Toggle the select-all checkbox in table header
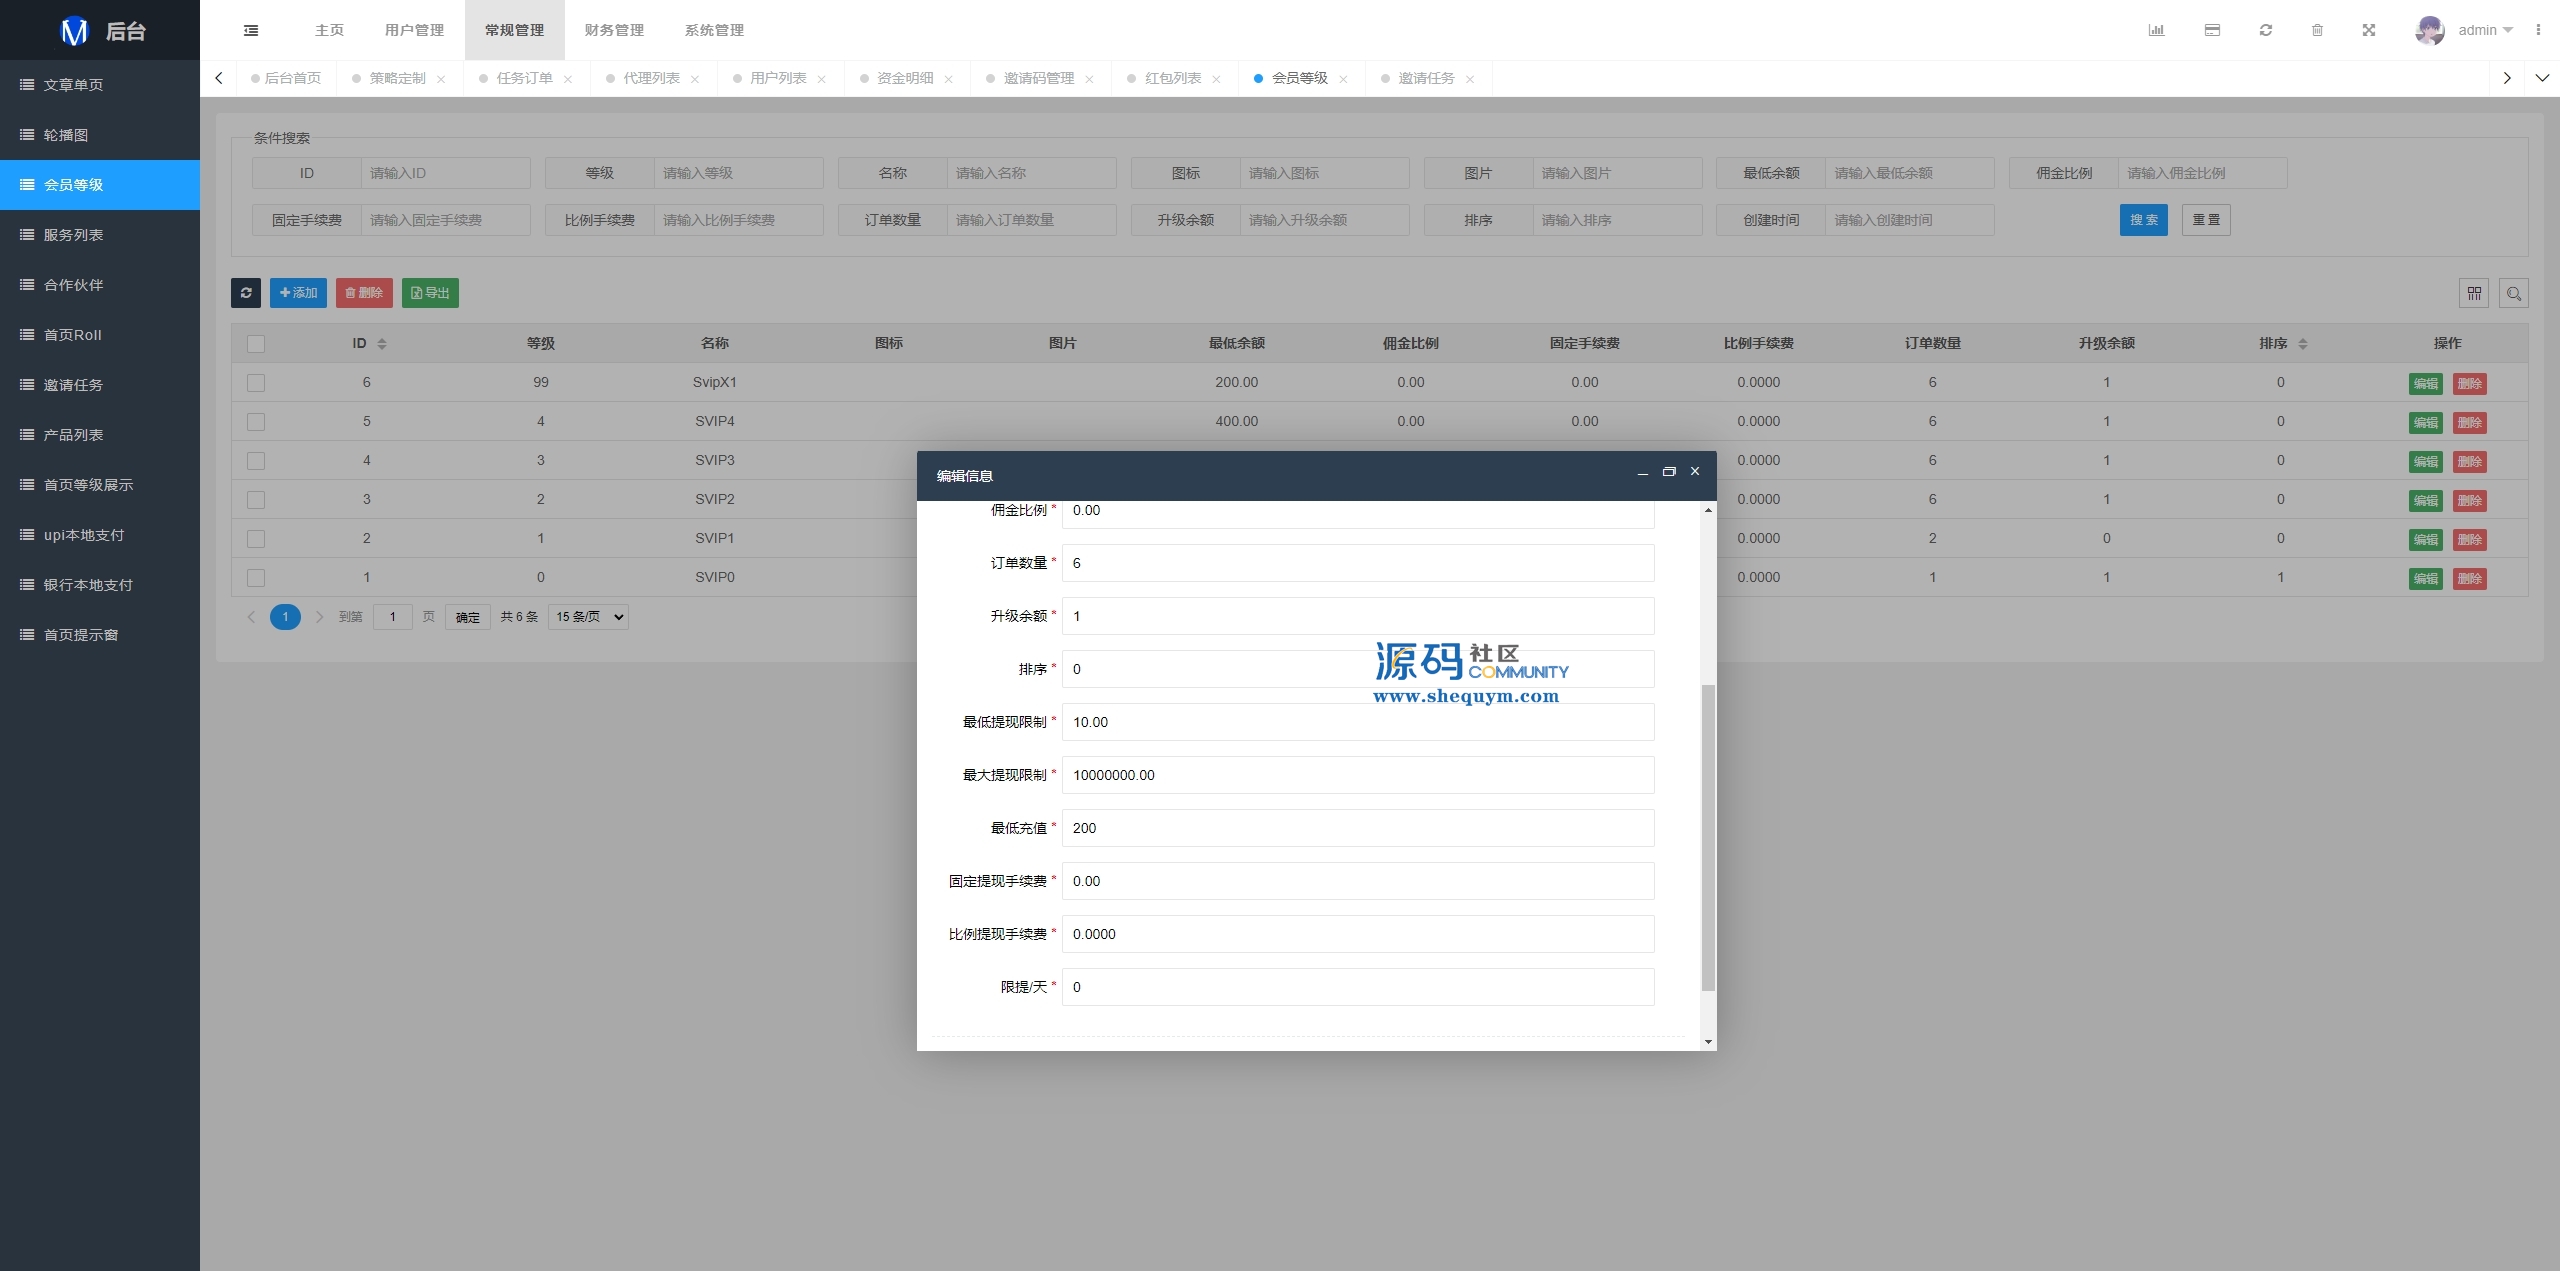Screen dimensions: 2560x1271 pos(256,344)
